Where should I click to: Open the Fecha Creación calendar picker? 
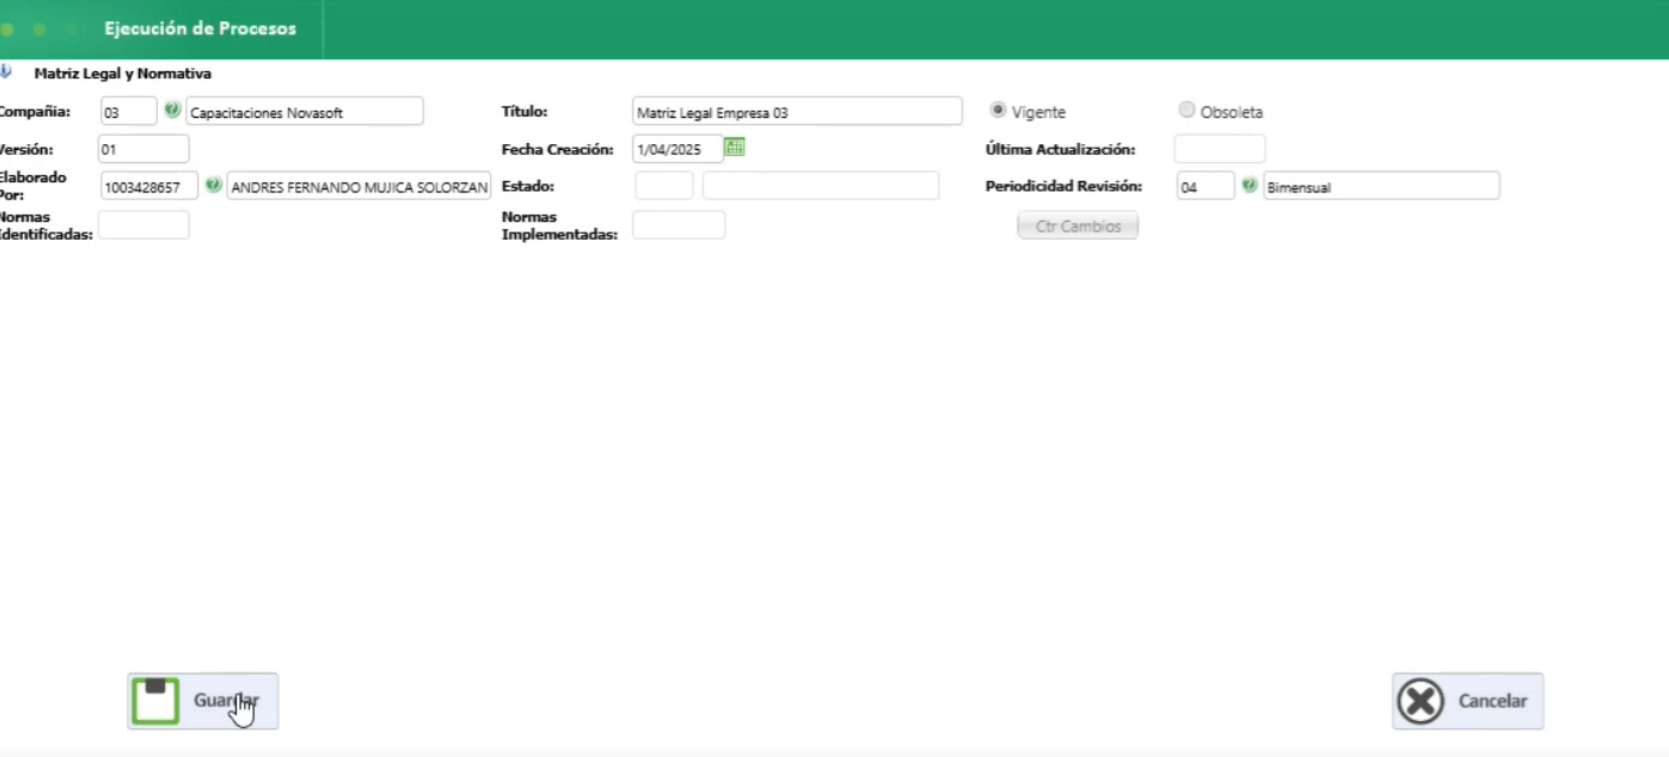(x=735, y=147)
